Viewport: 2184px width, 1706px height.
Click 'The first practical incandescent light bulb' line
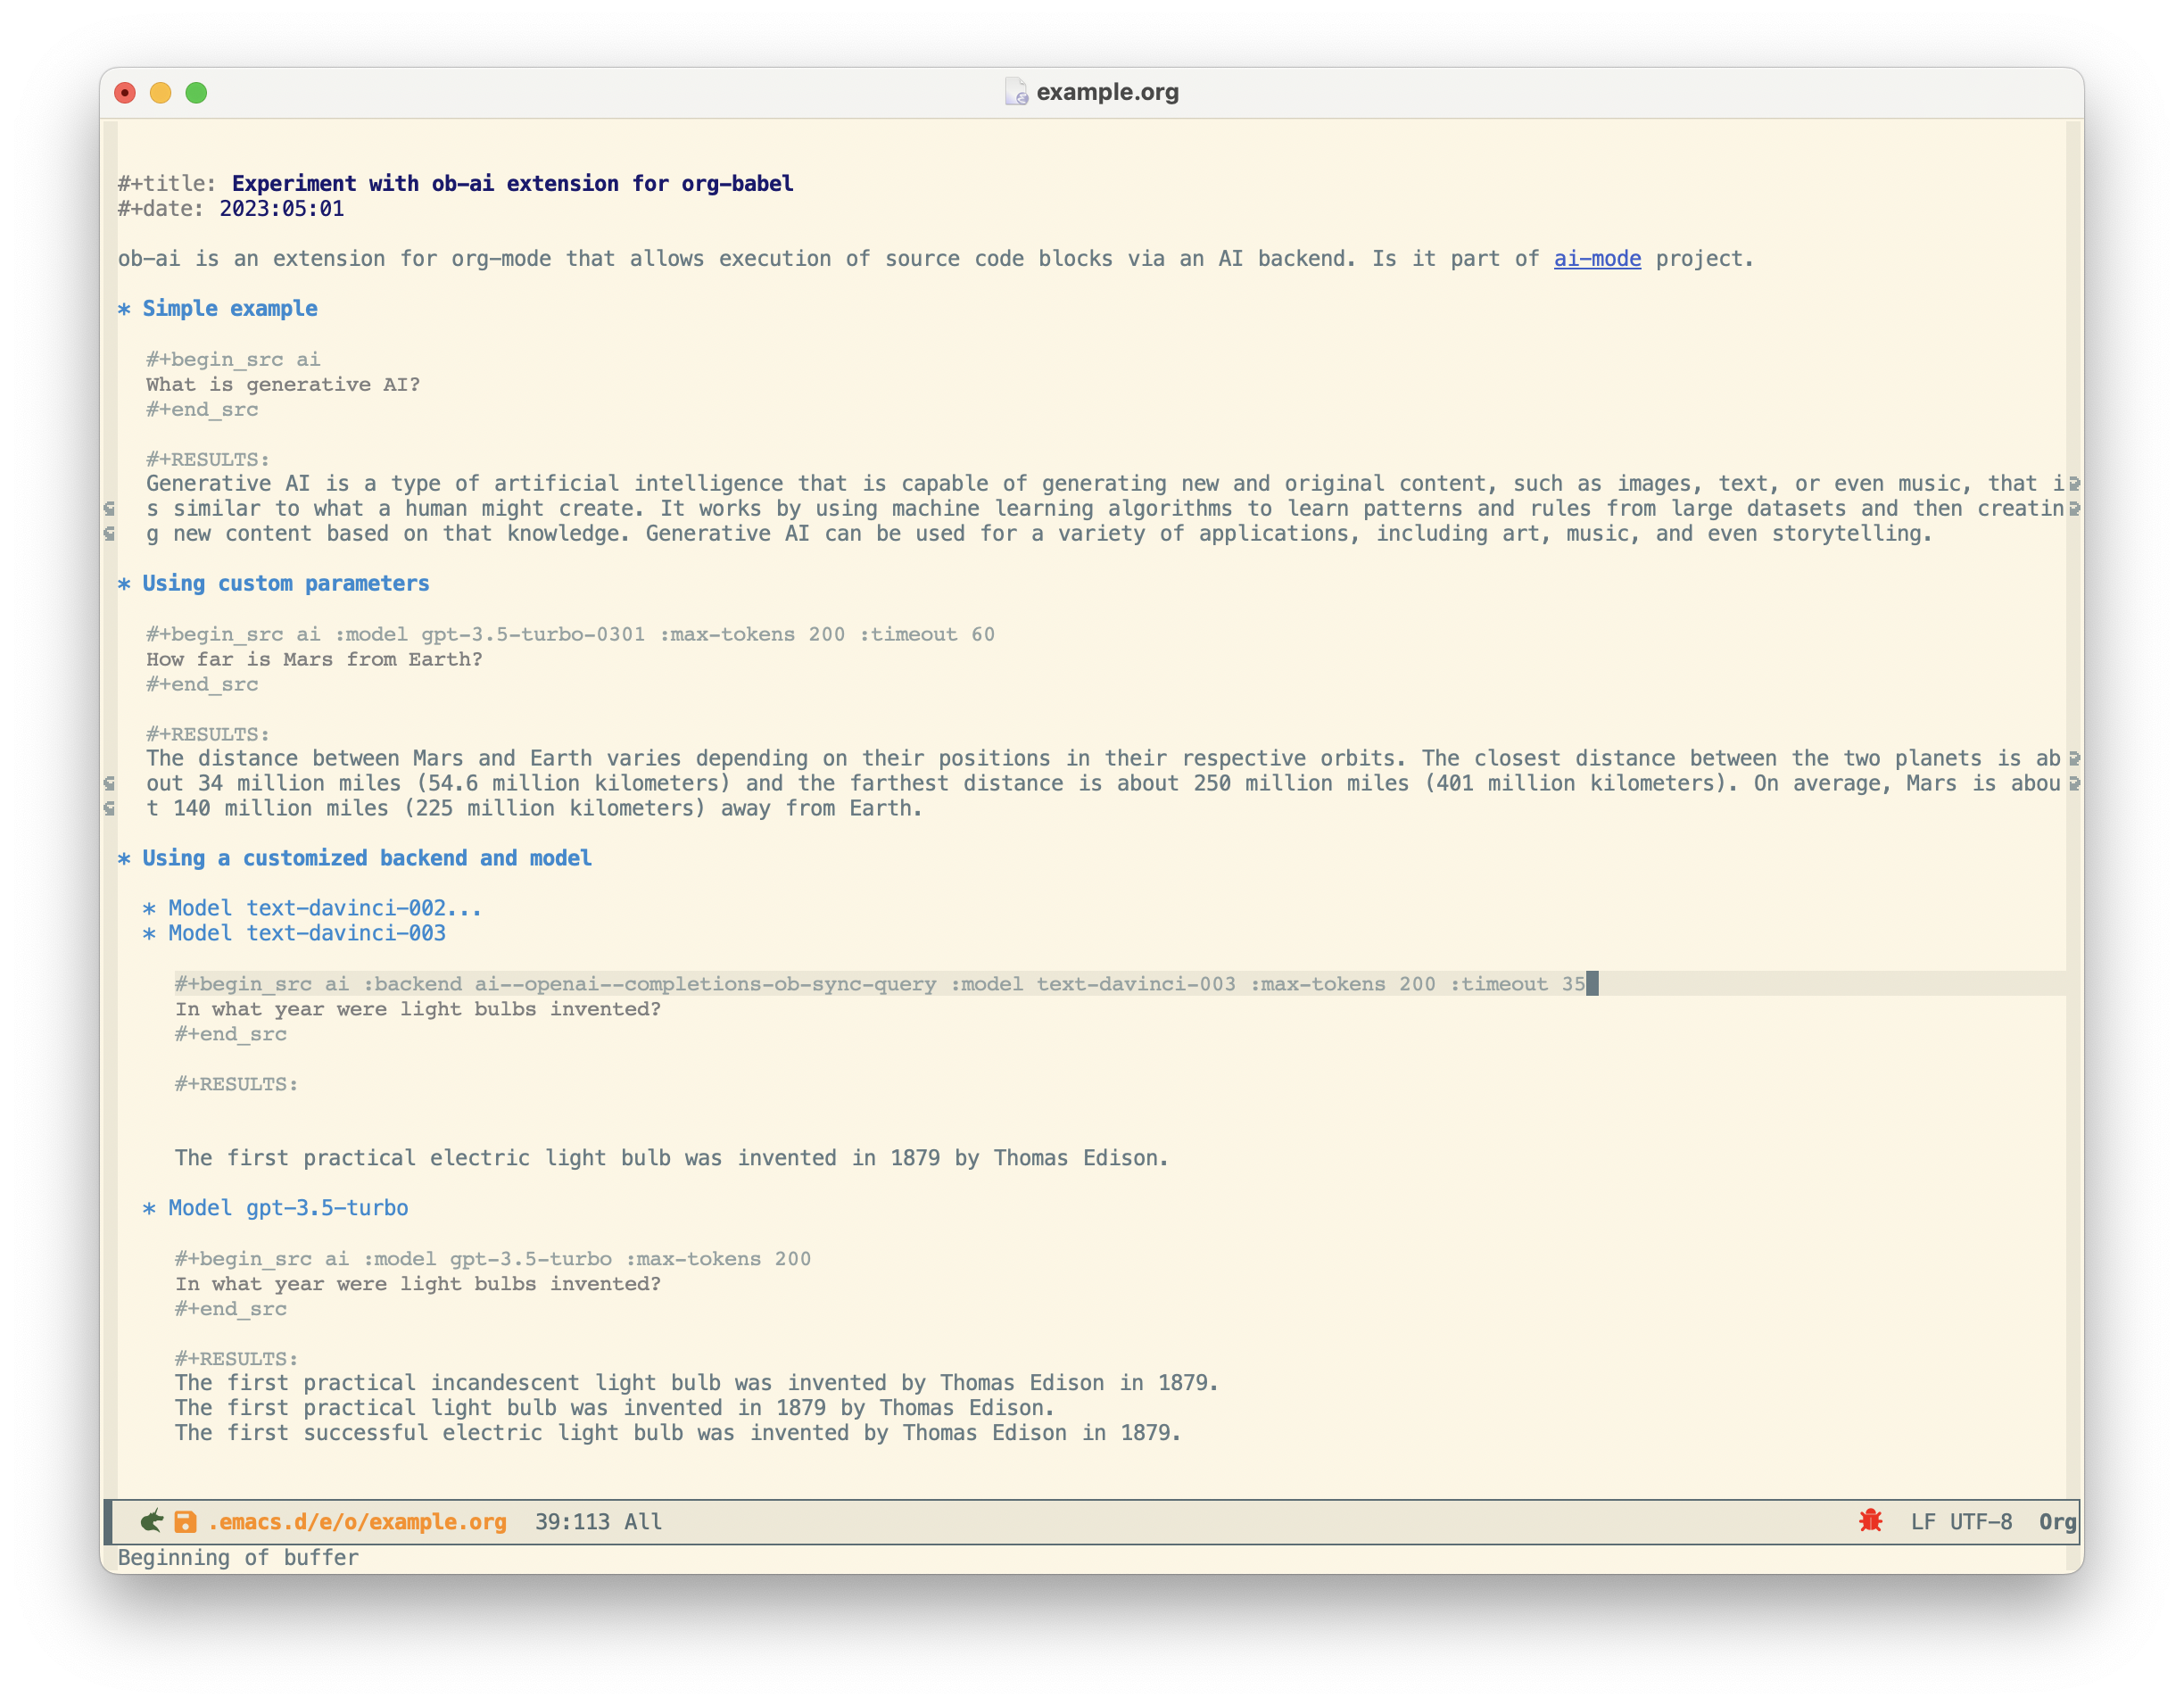click(696, 1384)
